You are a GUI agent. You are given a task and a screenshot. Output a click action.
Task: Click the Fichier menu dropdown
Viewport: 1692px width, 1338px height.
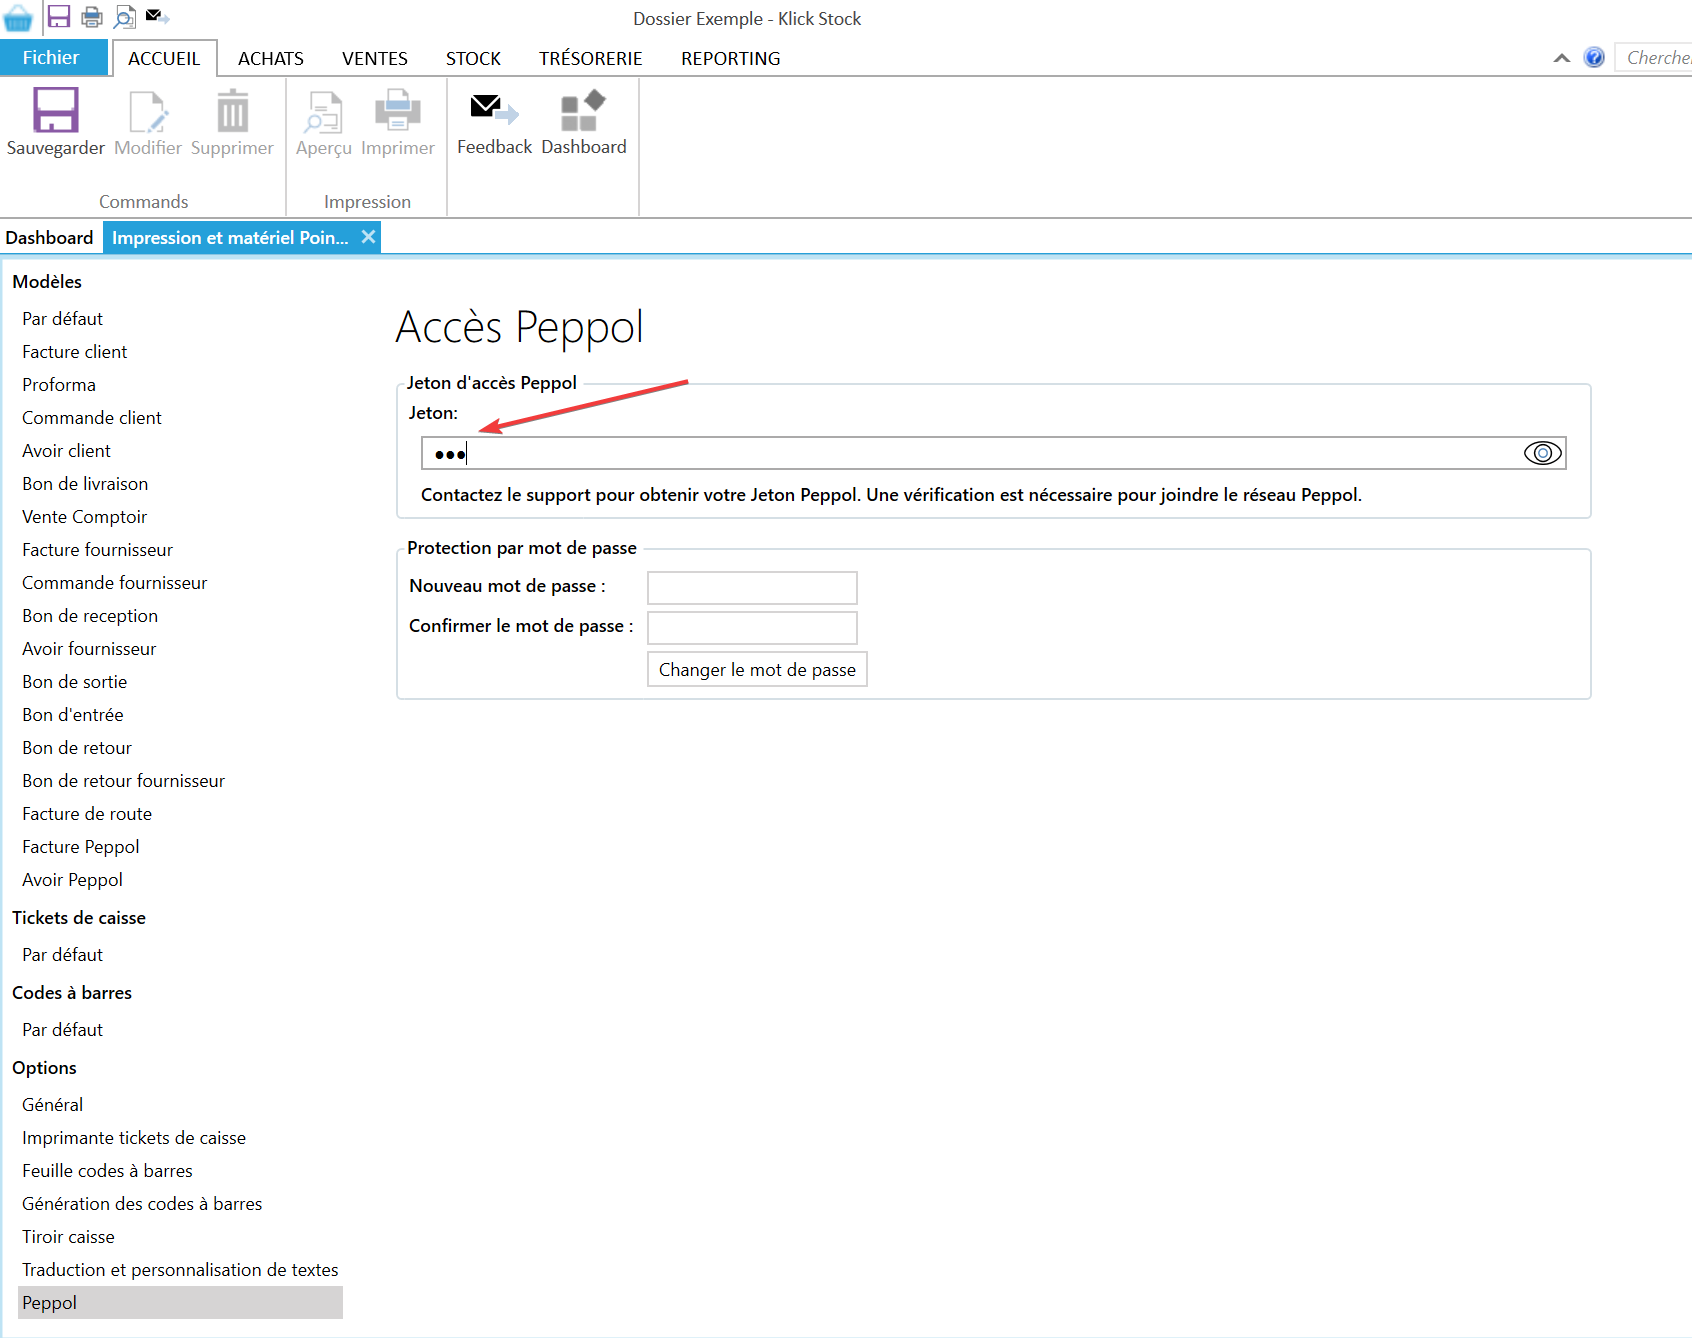coord(52,57)
